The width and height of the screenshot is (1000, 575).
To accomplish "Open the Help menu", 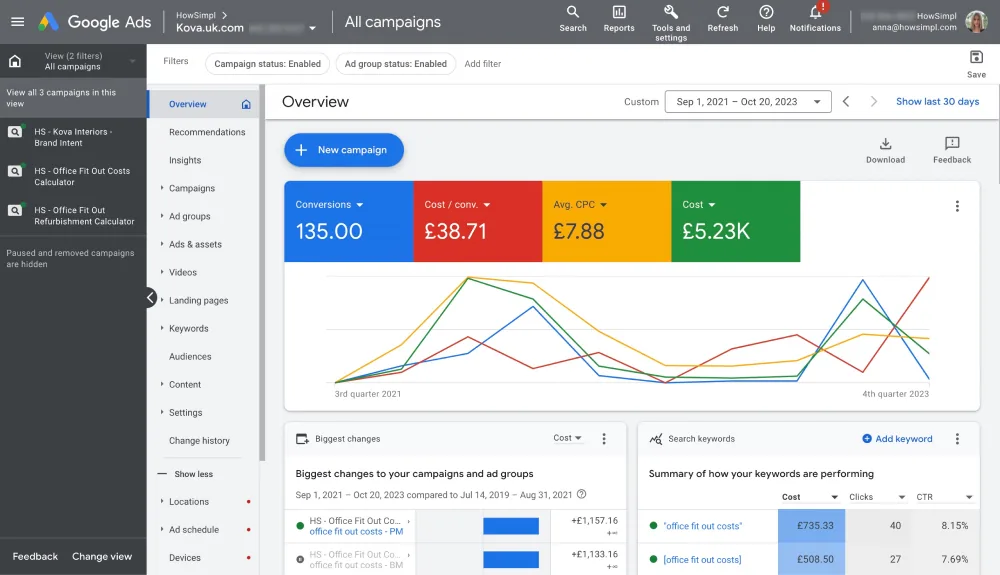I will click(x=766, y=19).
